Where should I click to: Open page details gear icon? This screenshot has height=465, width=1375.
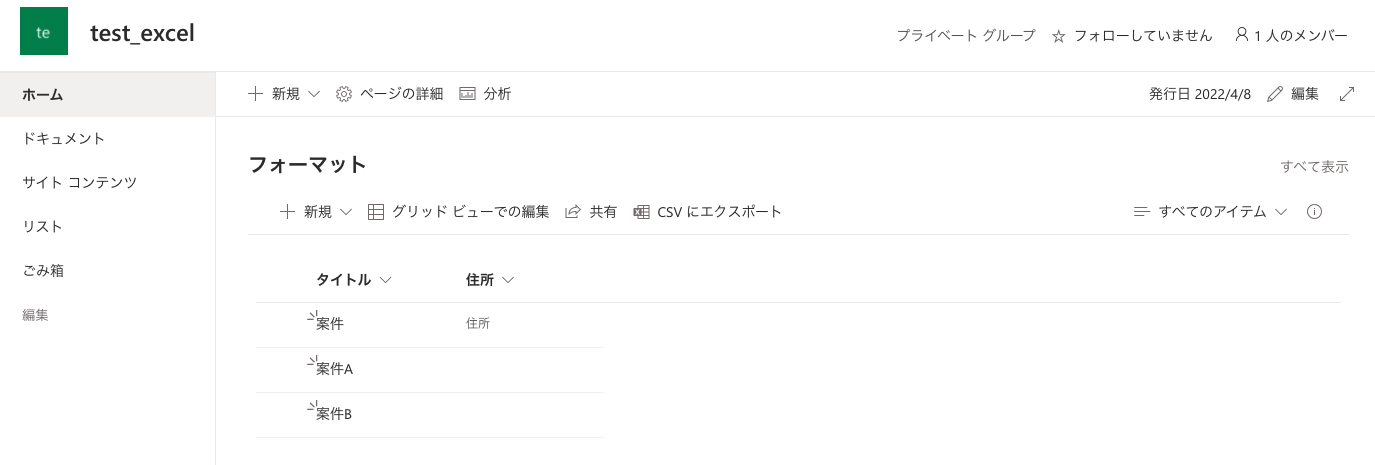pos(344,94)
